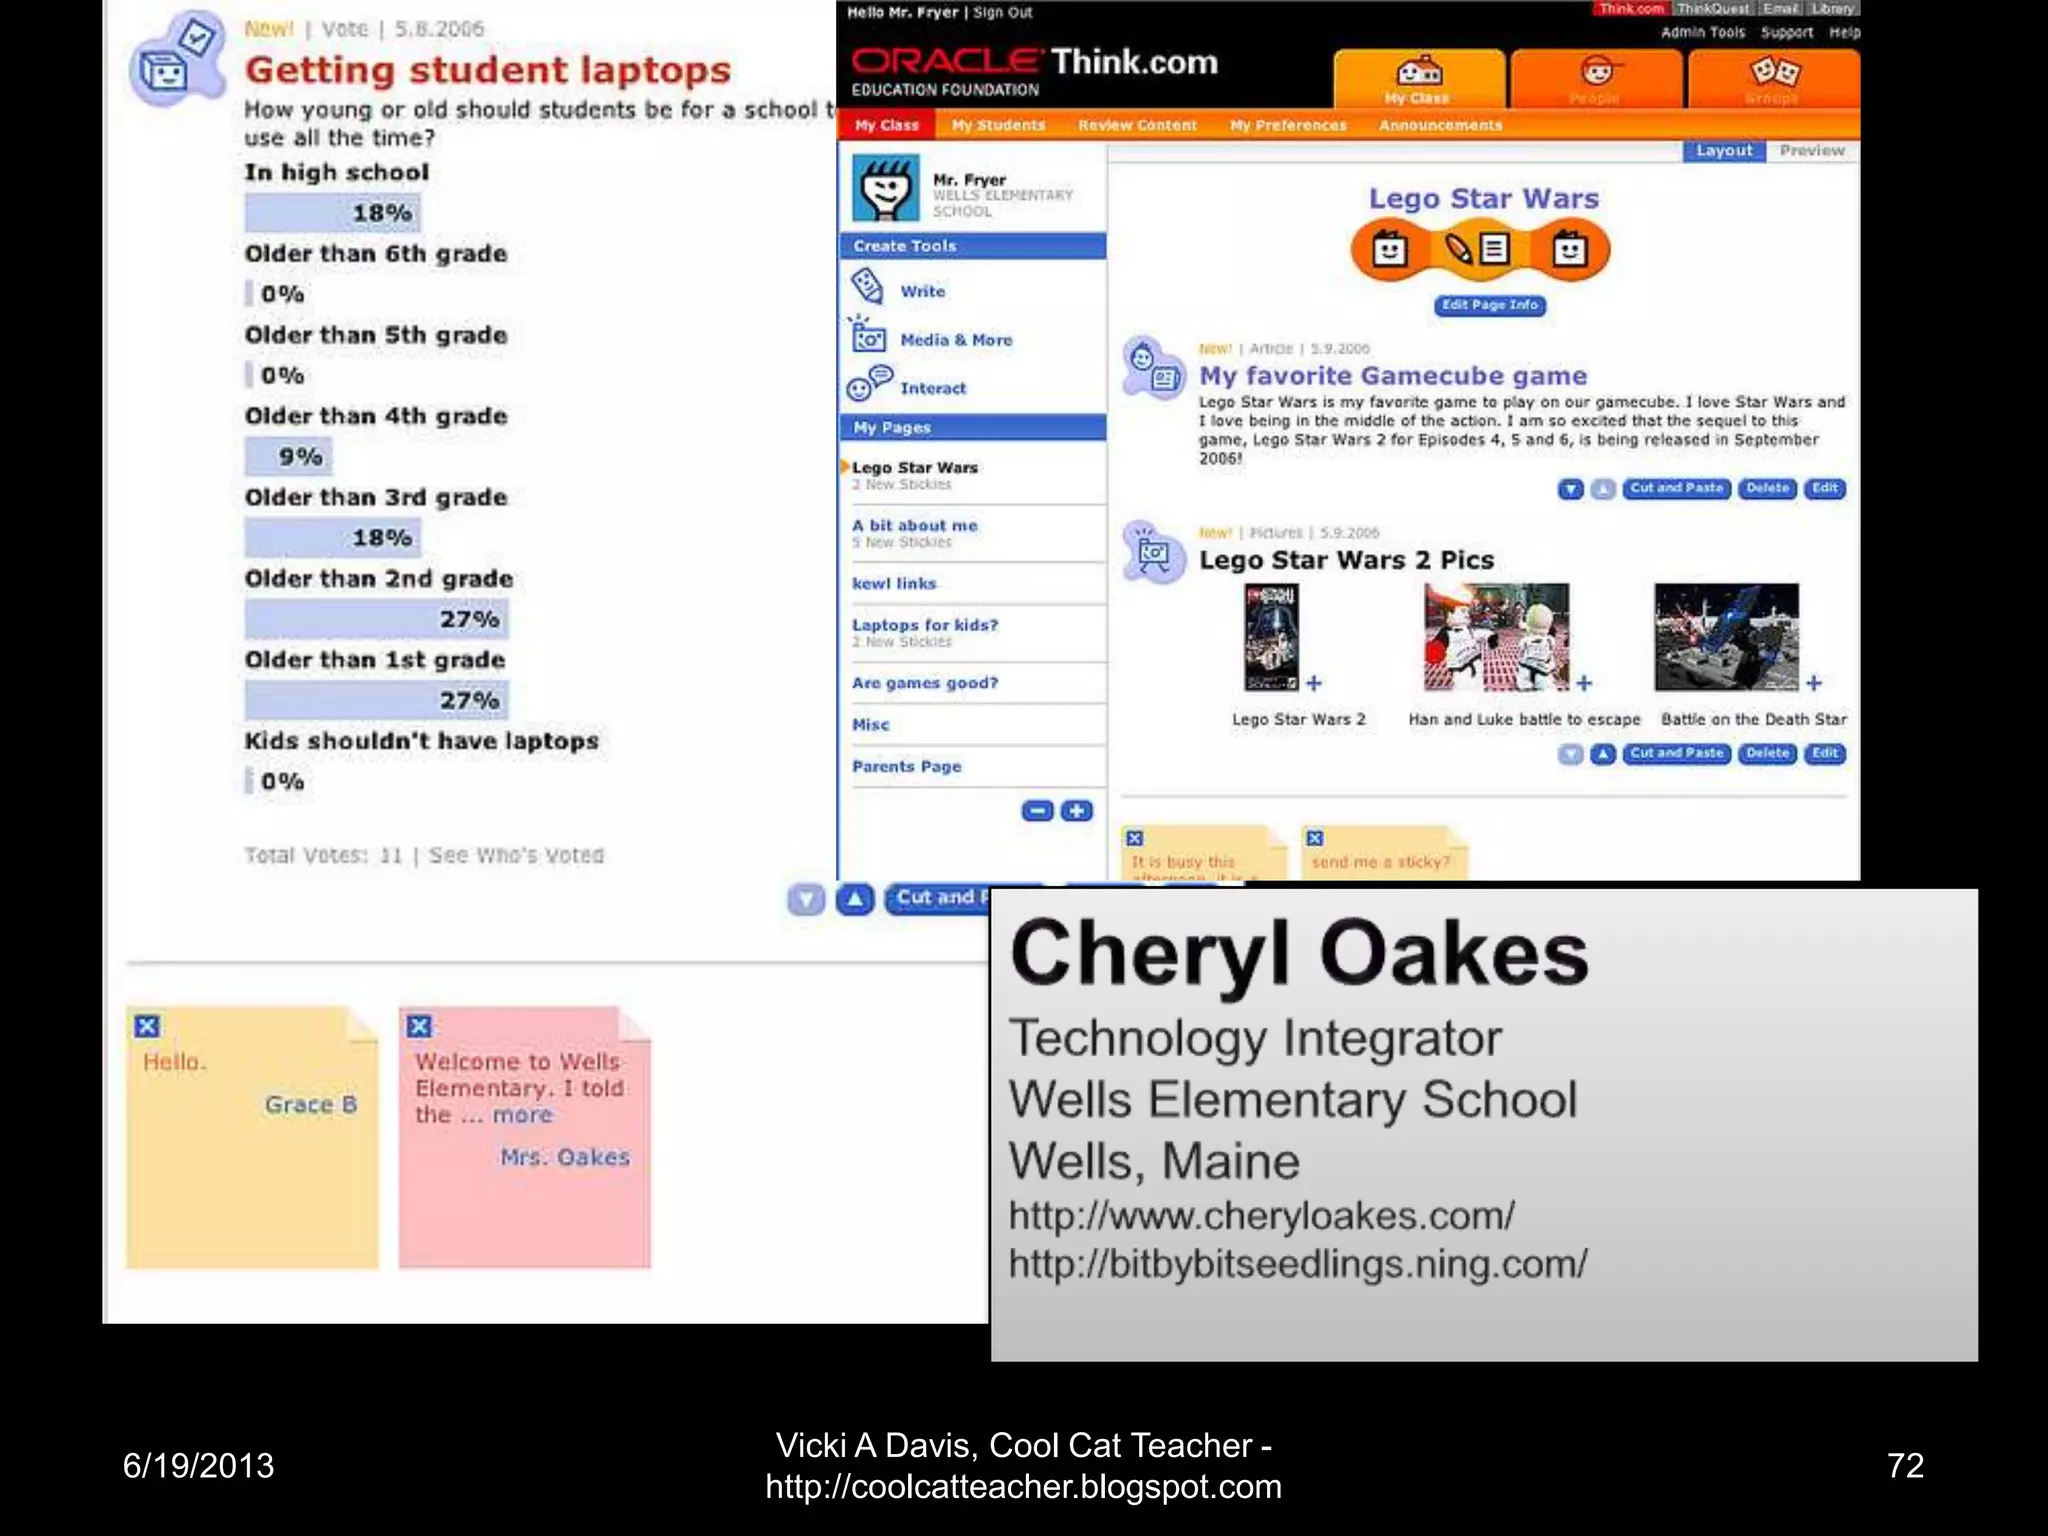
Task: Click right layout block in Lego Star Wars header
Action: click(x=1569, y=250)
